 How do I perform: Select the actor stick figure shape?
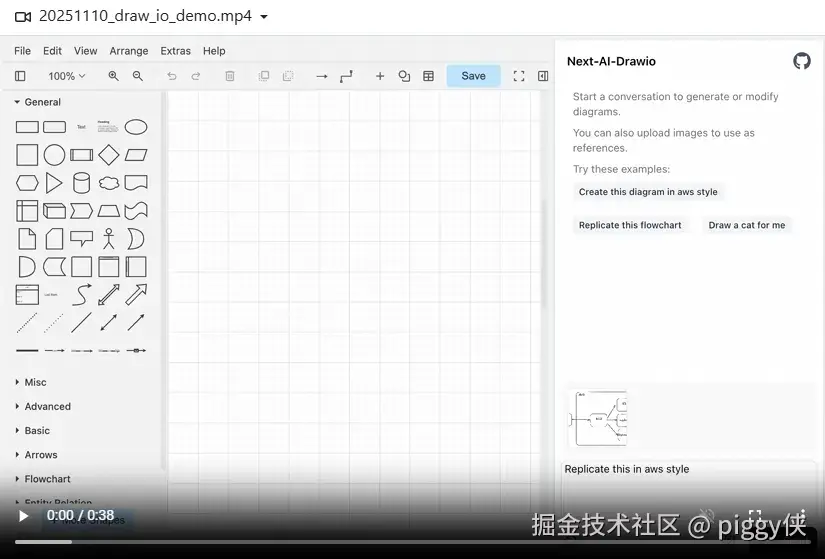109,238
